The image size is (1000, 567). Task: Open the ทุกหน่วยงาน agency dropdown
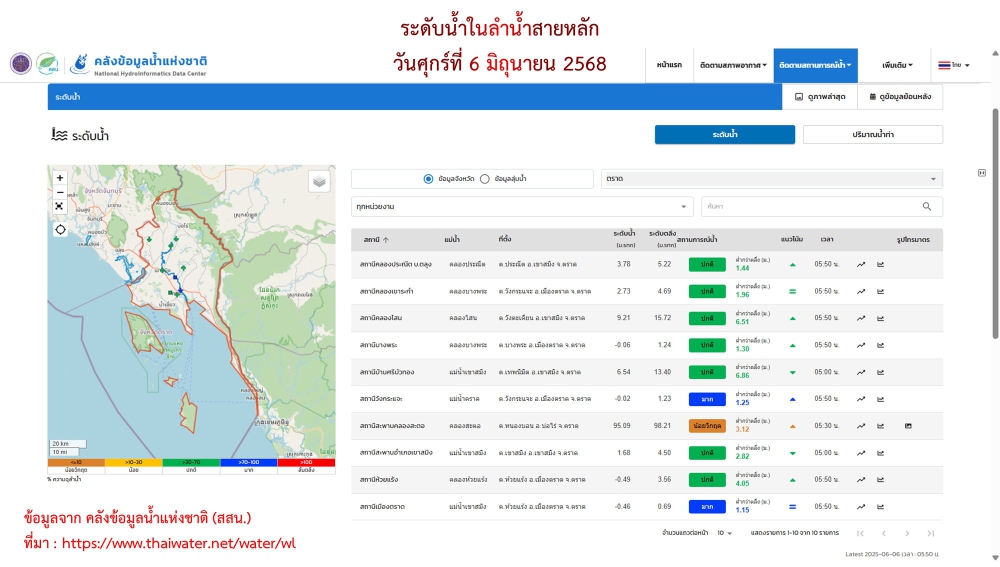pyautogui.click(x=522, y=206)
